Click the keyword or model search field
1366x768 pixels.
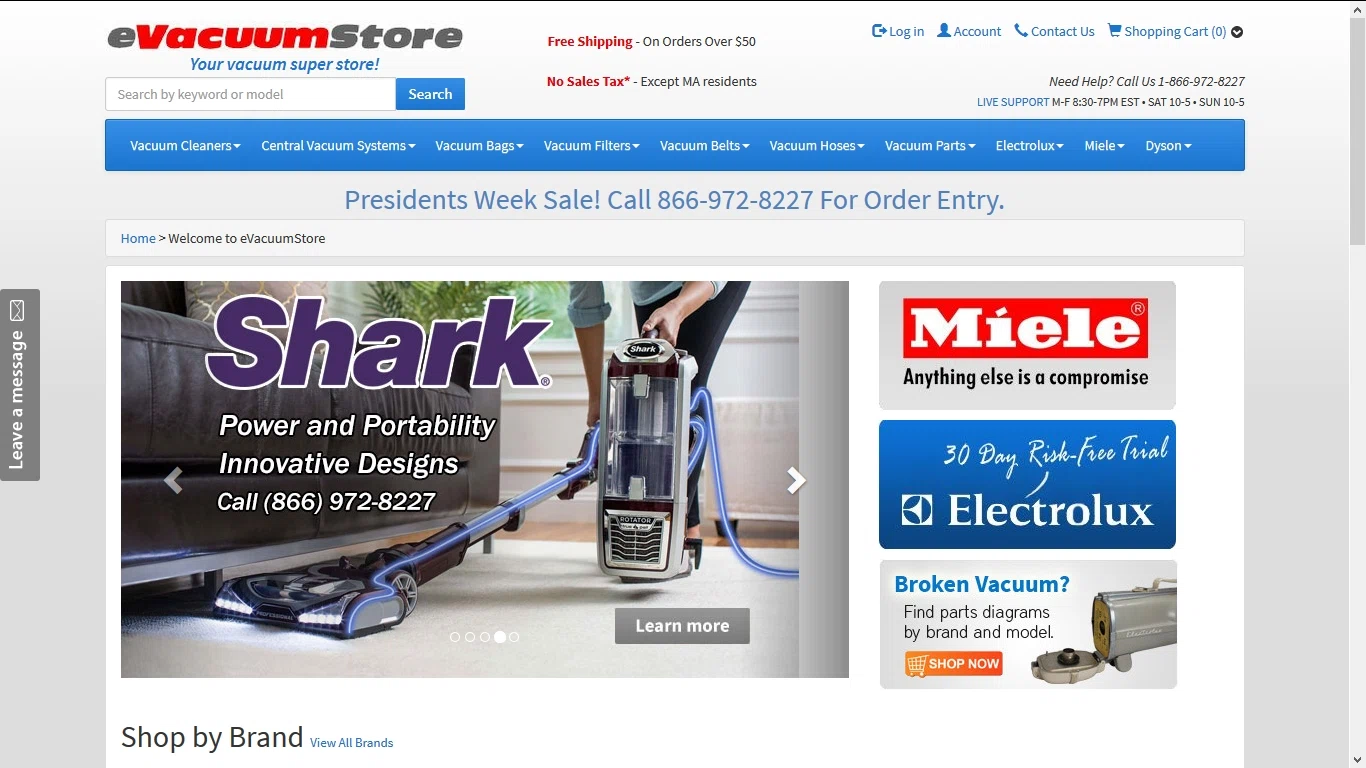250,94
